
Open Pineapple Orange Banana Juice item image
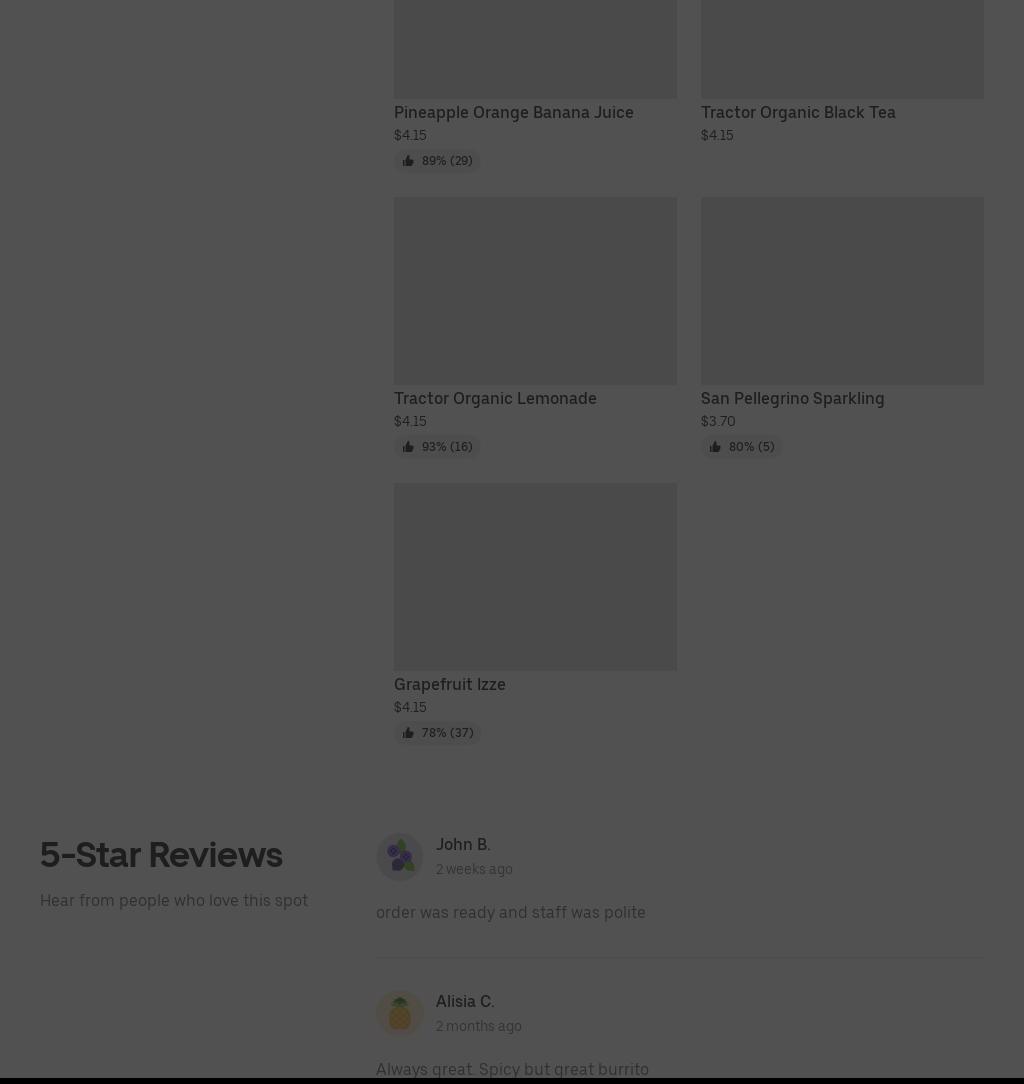(535, 48)
